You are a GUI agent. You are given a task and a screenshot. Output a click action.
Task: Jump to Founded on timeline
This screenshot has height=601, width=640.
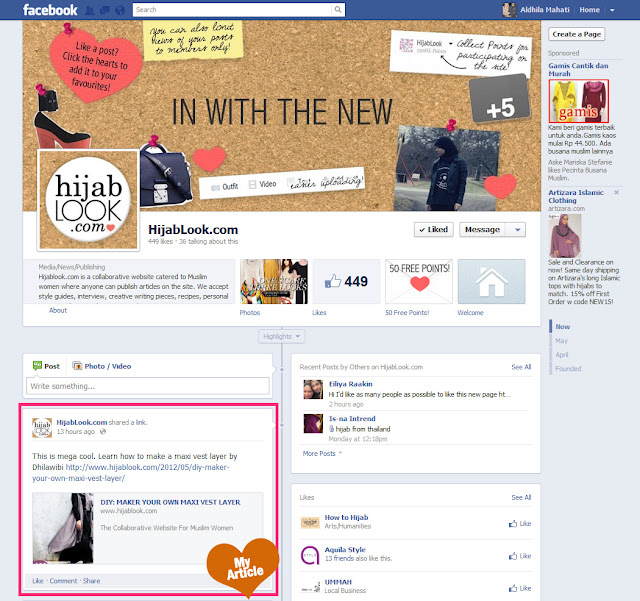[x=568, y=369]
